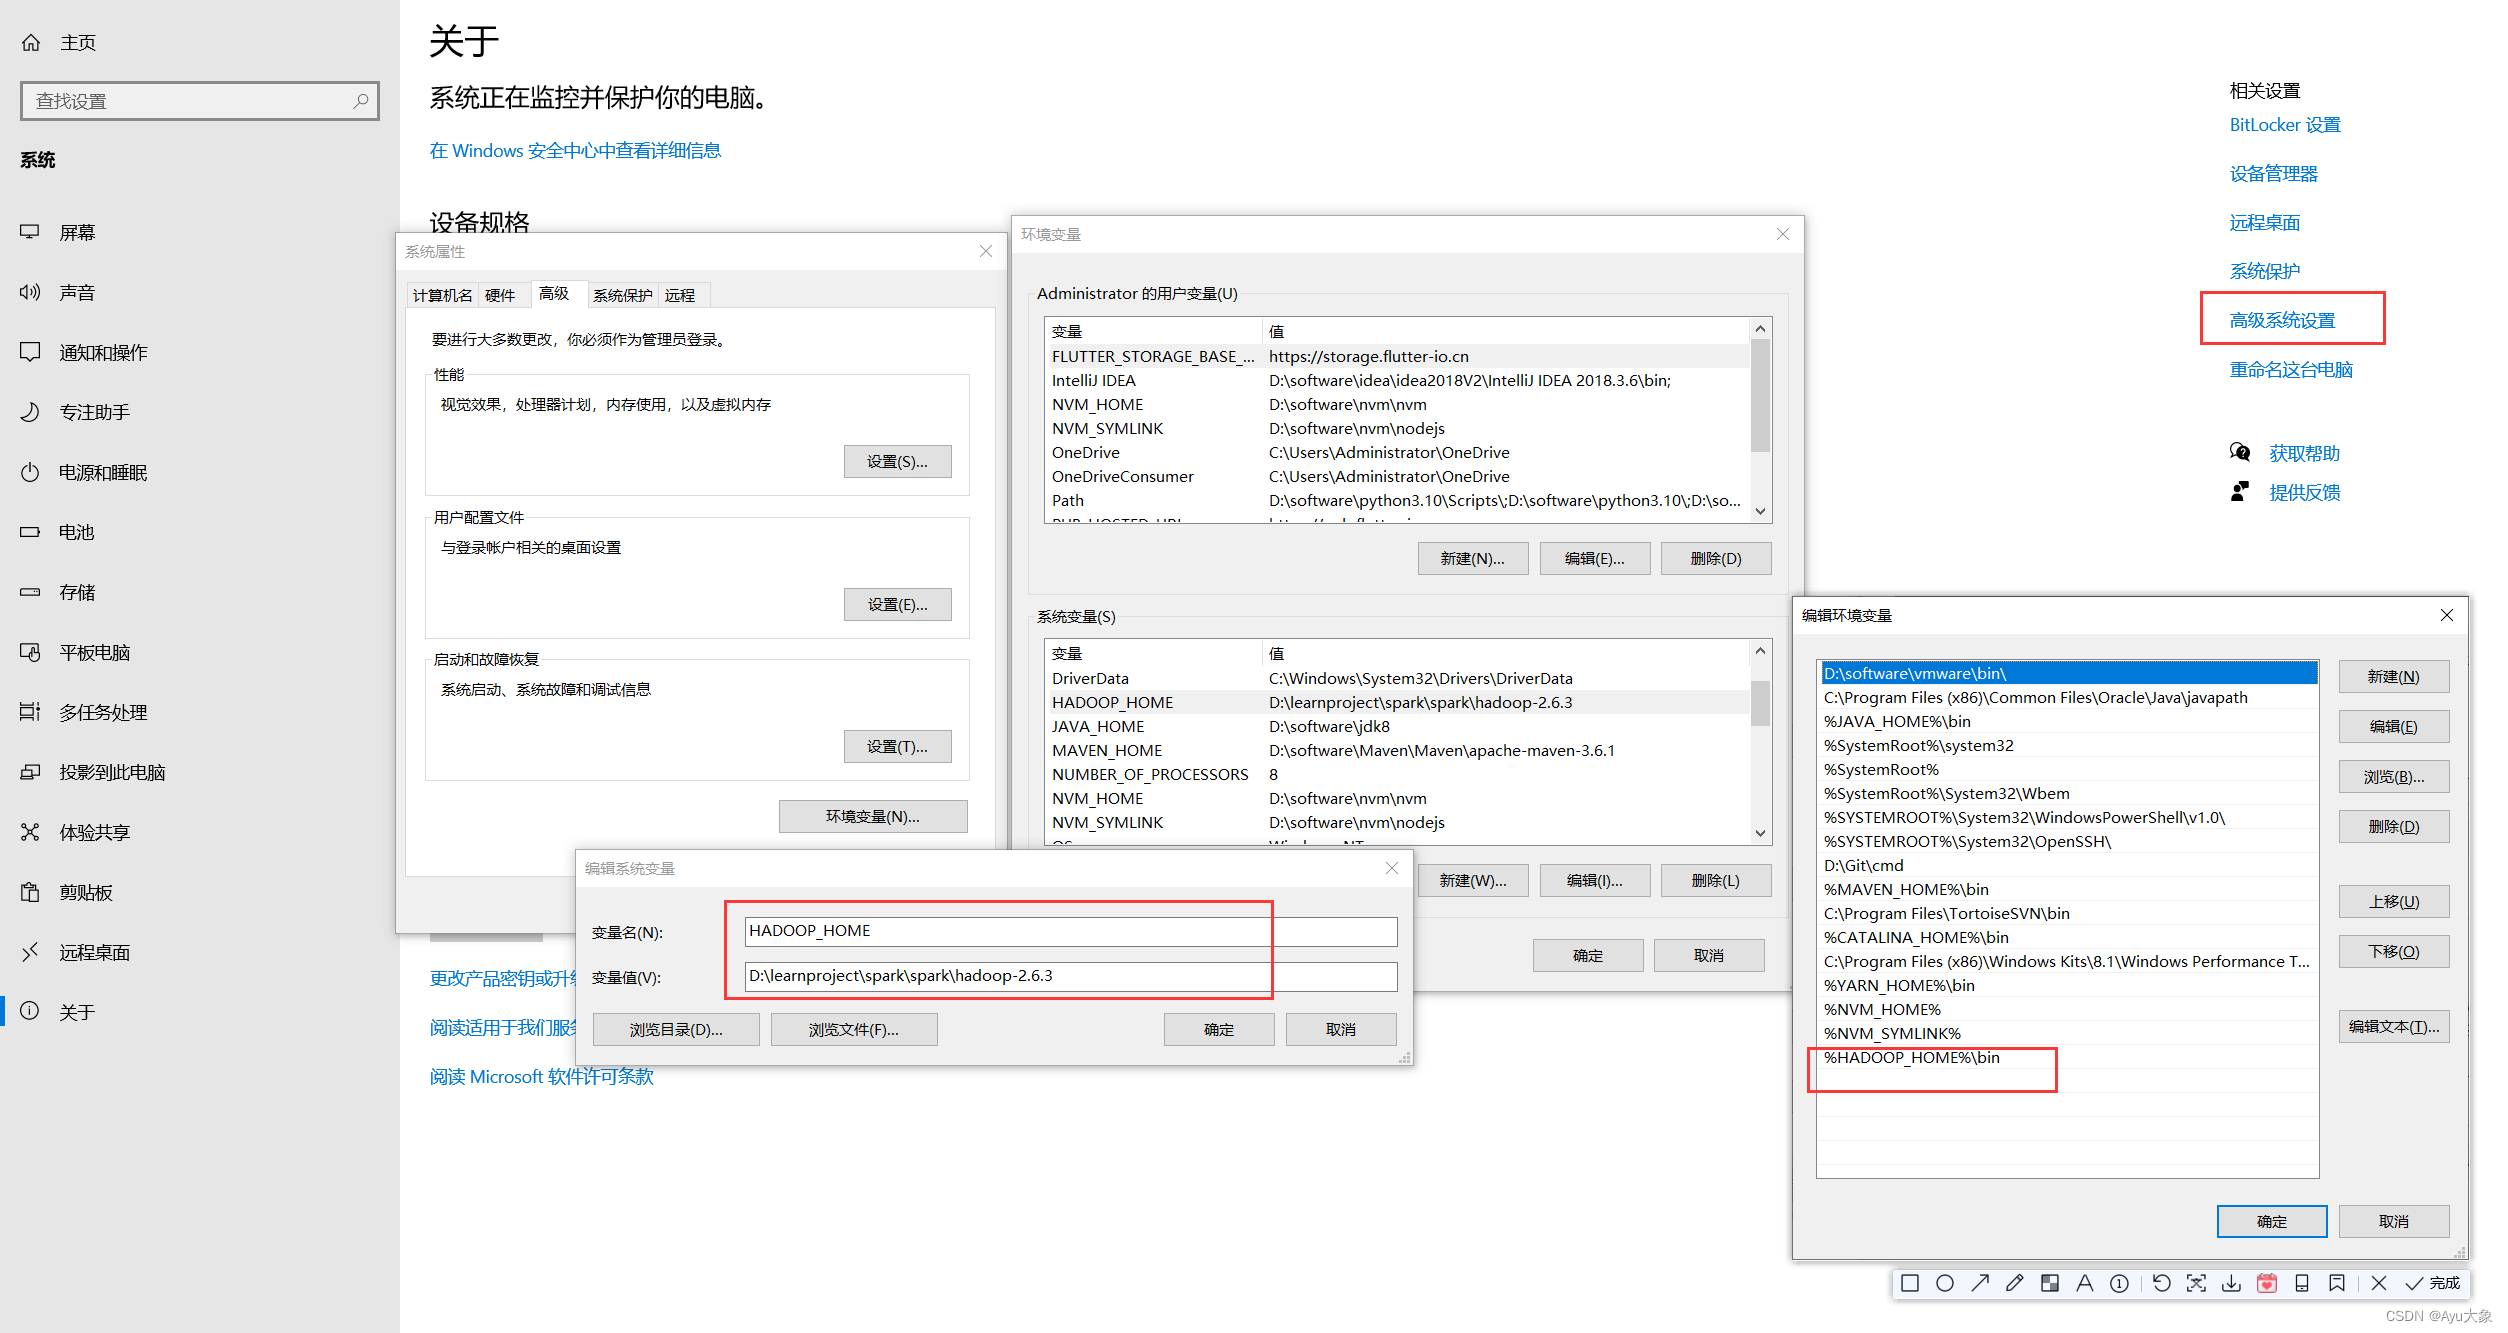This screenshot has width=2508, height=1333.
Task: Send screenshot to phone icon
Action: (2302, 1283)
